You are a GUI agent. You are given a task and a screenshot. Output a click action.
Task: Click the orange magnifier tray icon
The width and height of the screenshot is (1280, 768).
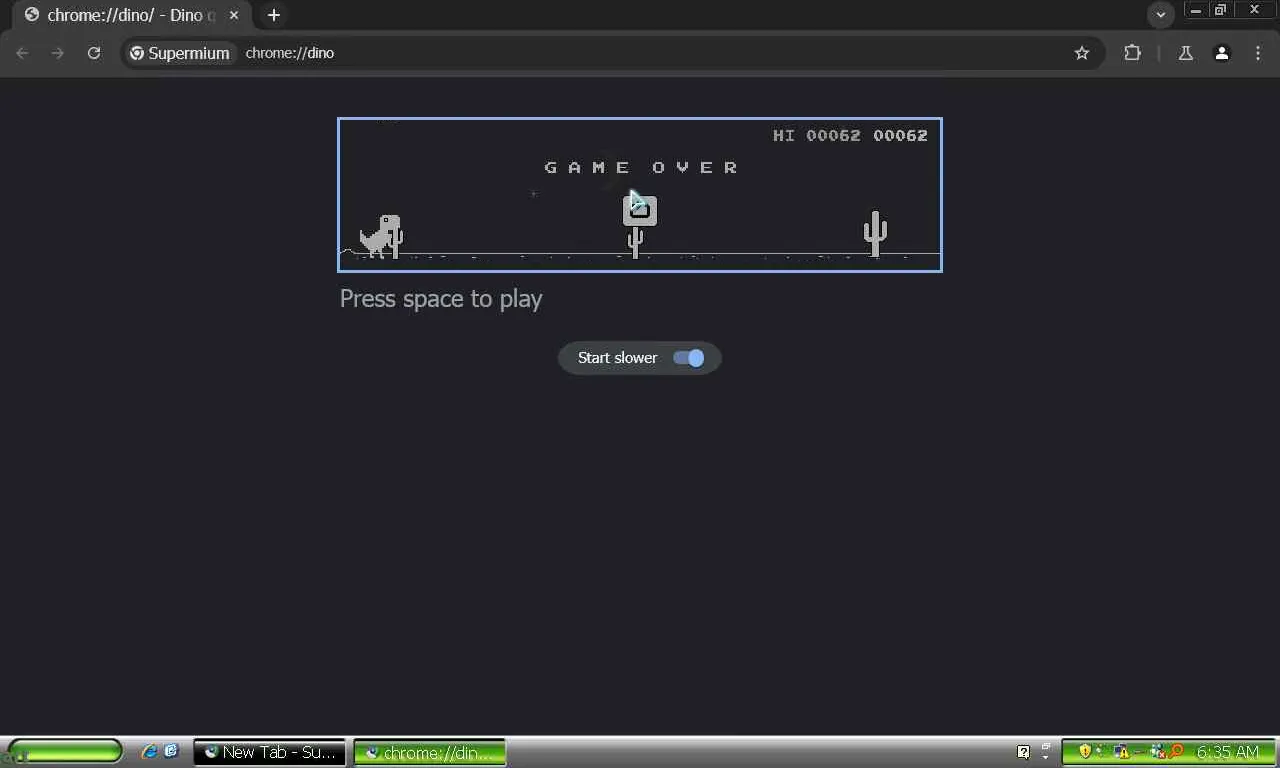point(1176,752)
